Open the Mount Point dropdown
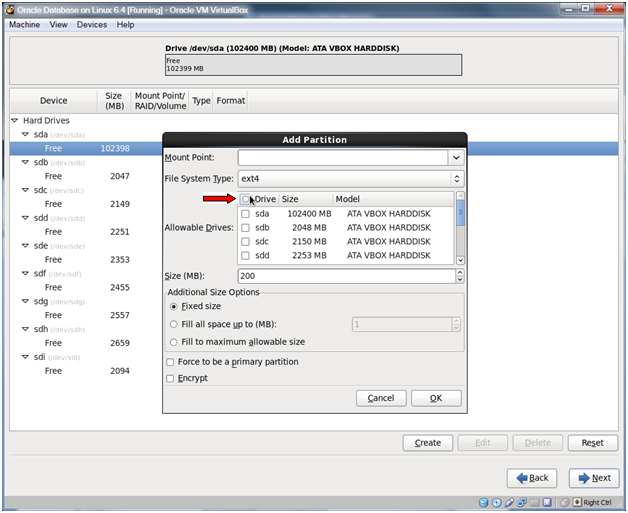This screenshot has width=628, height=513. [455, 158]
